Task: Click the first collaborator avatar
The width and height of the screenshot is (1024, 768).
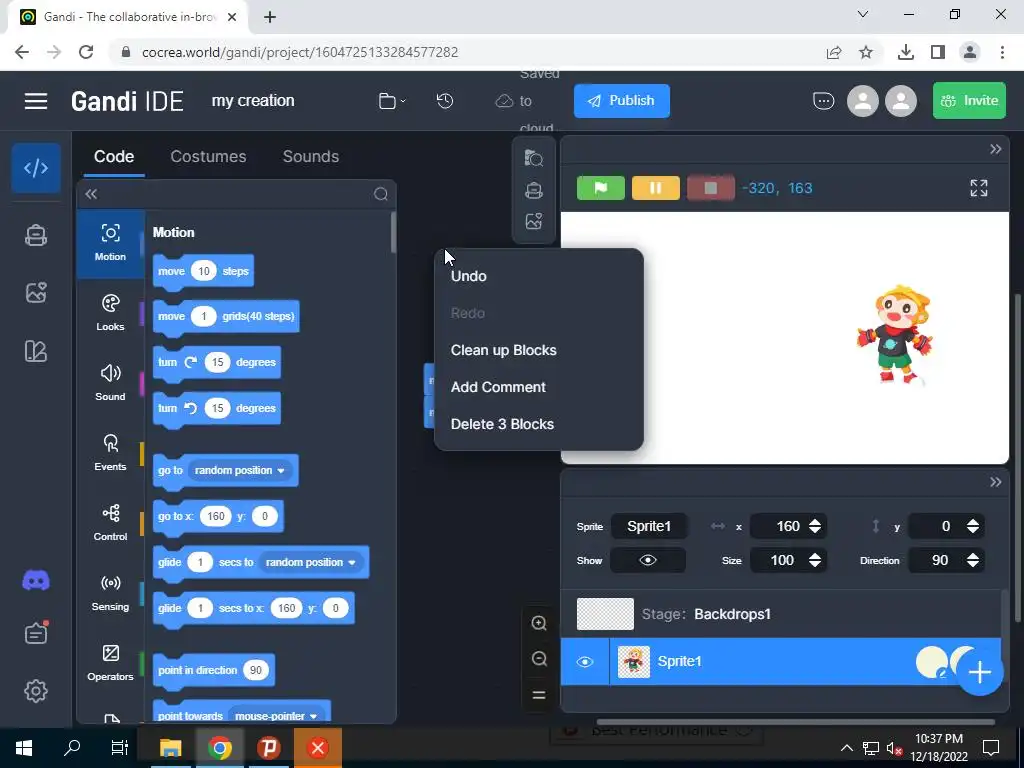Action: coord(863,101)
